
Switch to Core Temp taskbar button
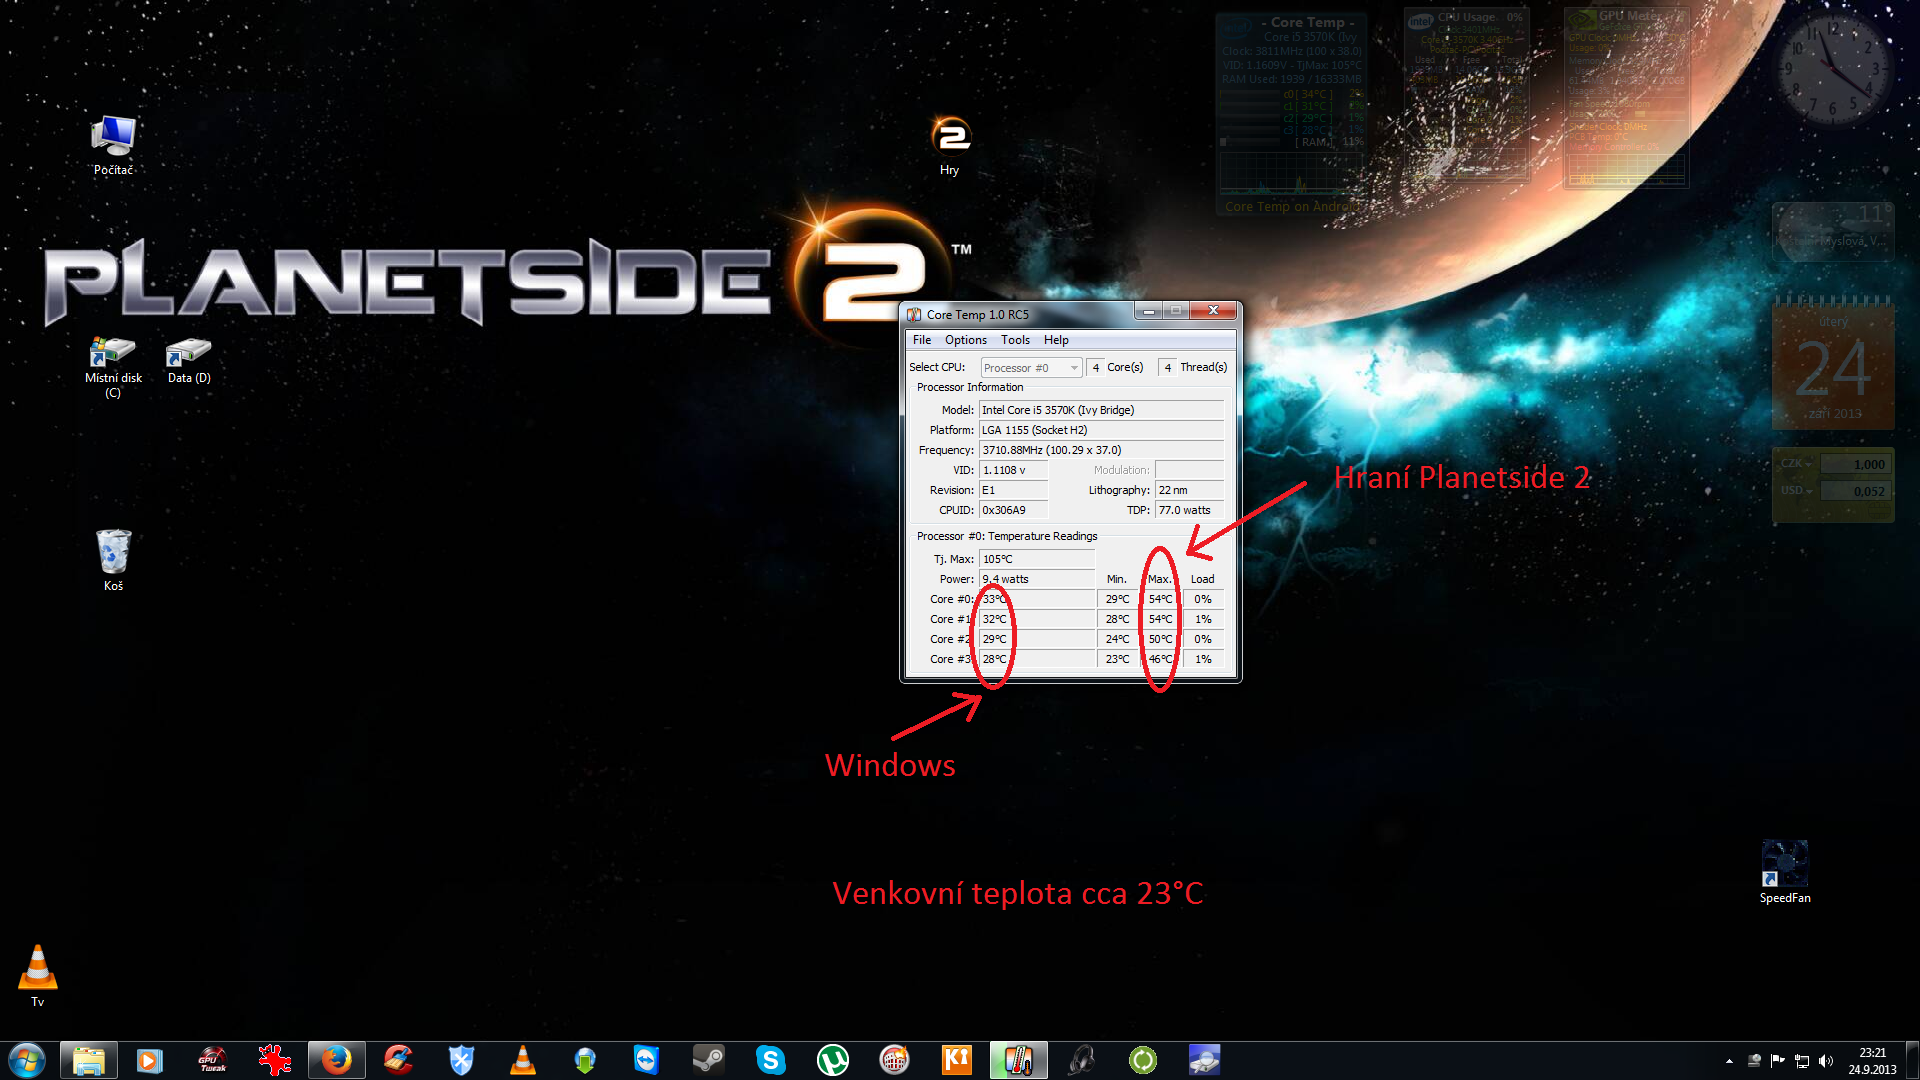pos(1019,1060)
